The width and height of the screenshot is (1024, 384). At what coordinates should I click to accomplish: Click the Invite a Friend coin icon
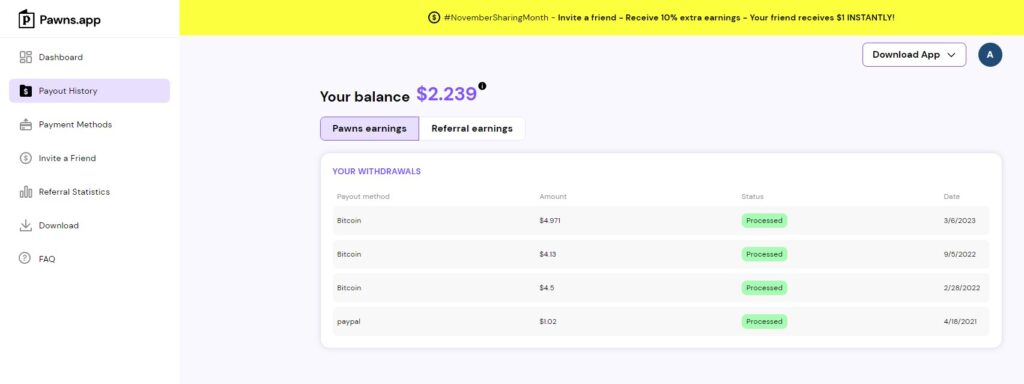(x=25, y=158)
